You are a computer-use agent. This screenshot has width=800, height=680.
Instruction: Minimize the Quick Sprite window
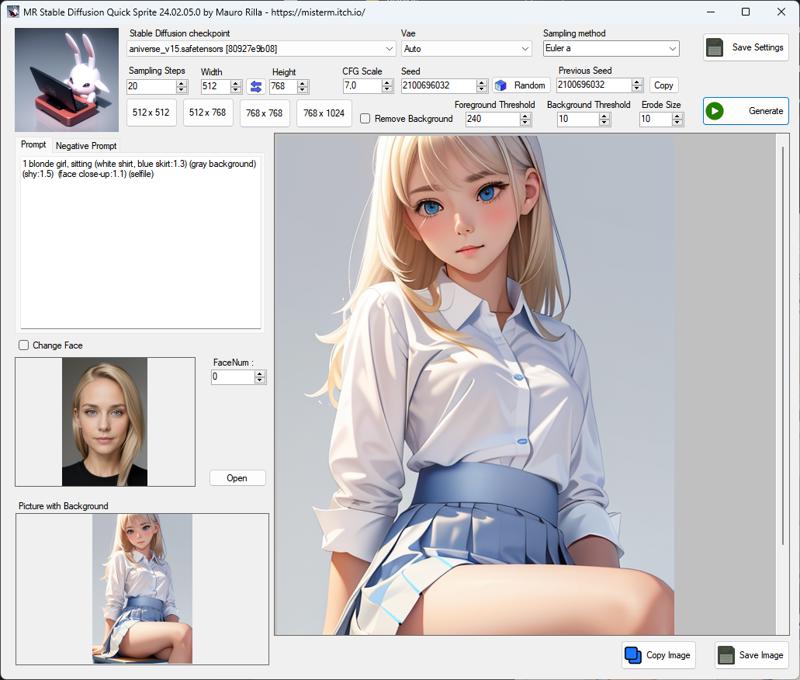coord(711,12)
